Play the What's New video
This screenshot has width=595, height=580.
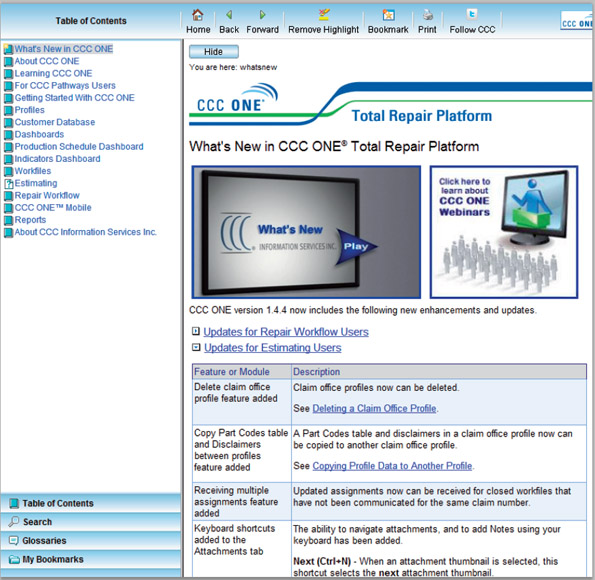pos(356,246)
